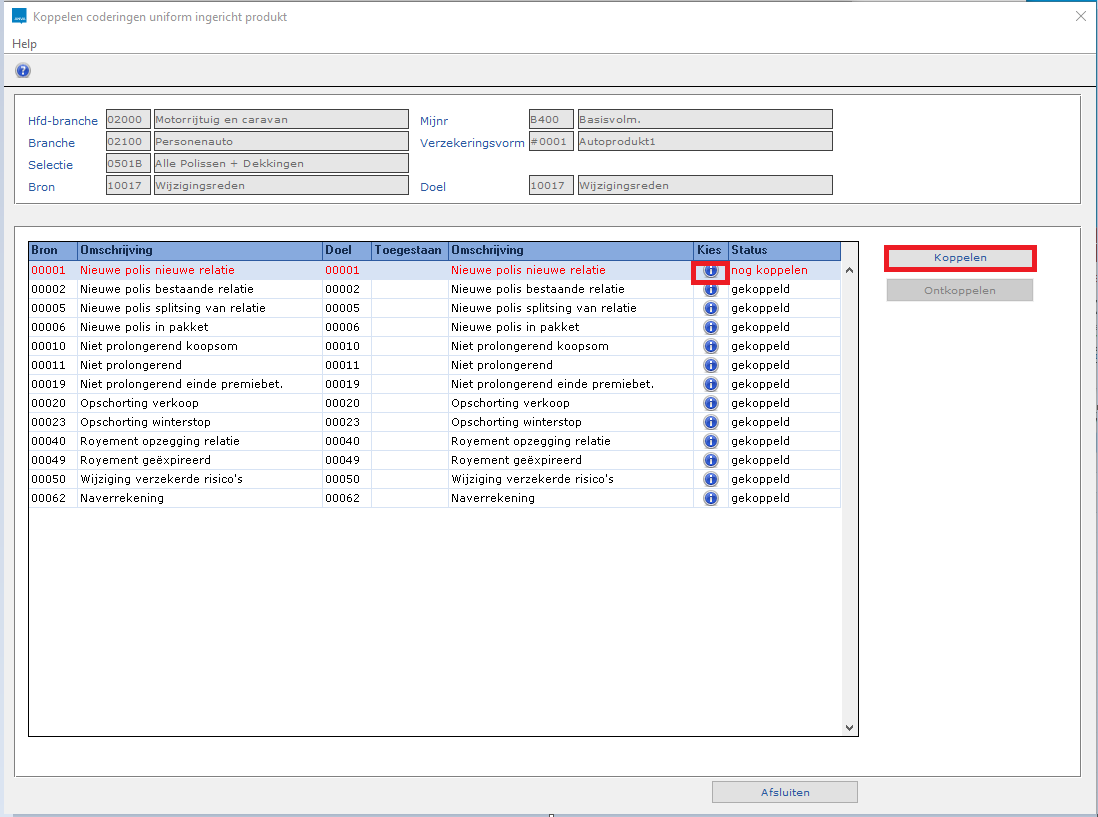The height and width of the screenshot is (817, 1098).
Task: Click Kies icon for Wijziging verzekerde risico's
Action: (710, 480)
